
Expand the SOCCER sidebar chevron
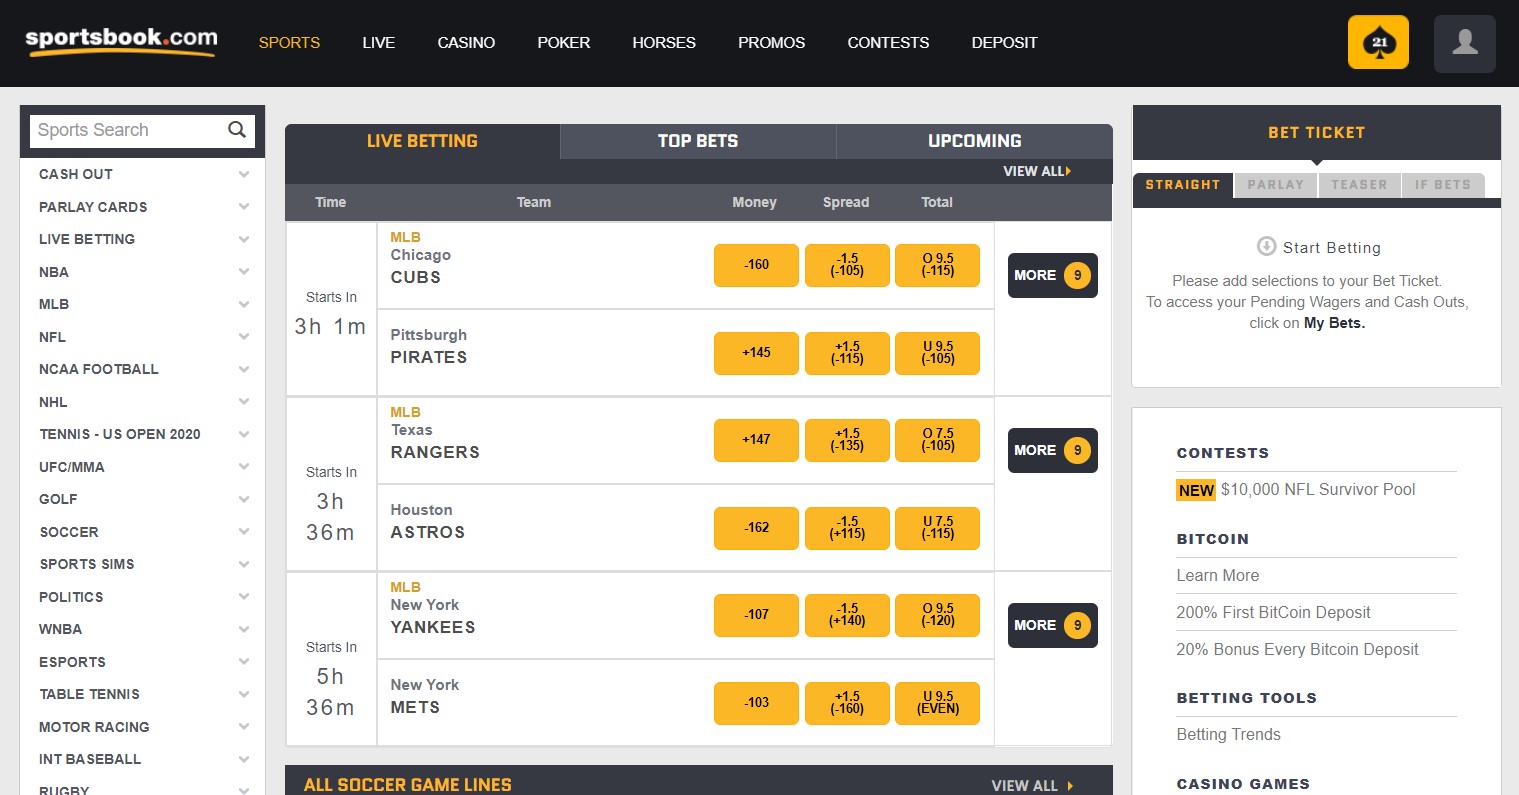pyautogui.click(x=244, y=532)
